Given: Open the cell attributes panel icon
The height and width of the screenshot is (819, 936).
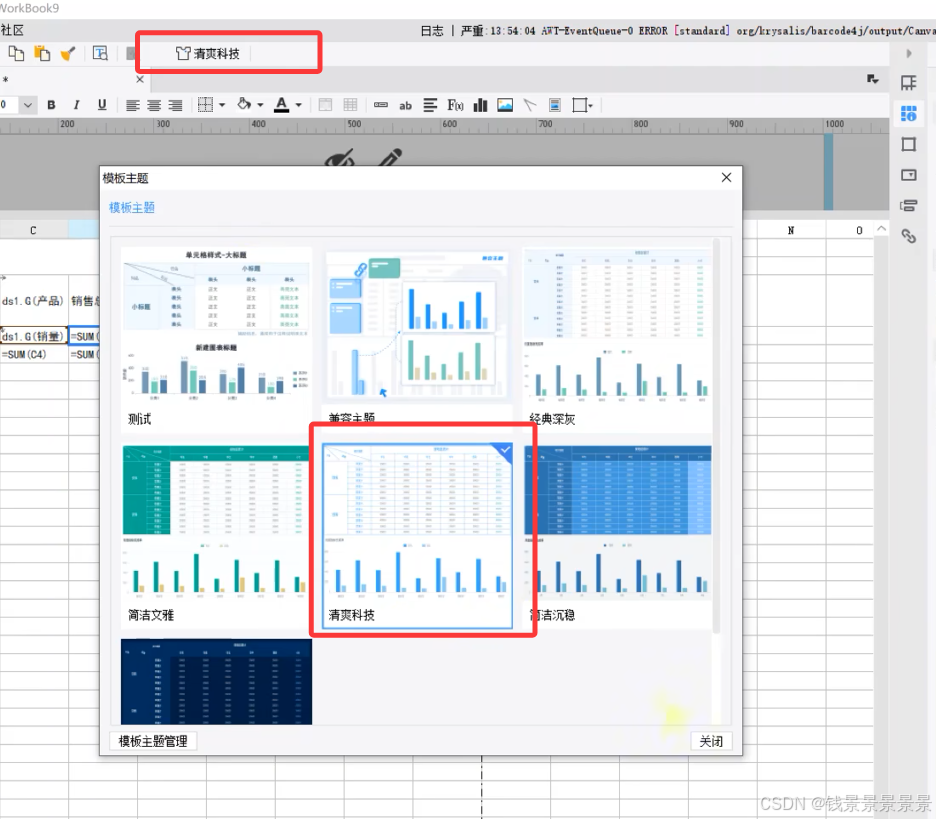Looking at the screenshot, I should [x=909, y=113].
